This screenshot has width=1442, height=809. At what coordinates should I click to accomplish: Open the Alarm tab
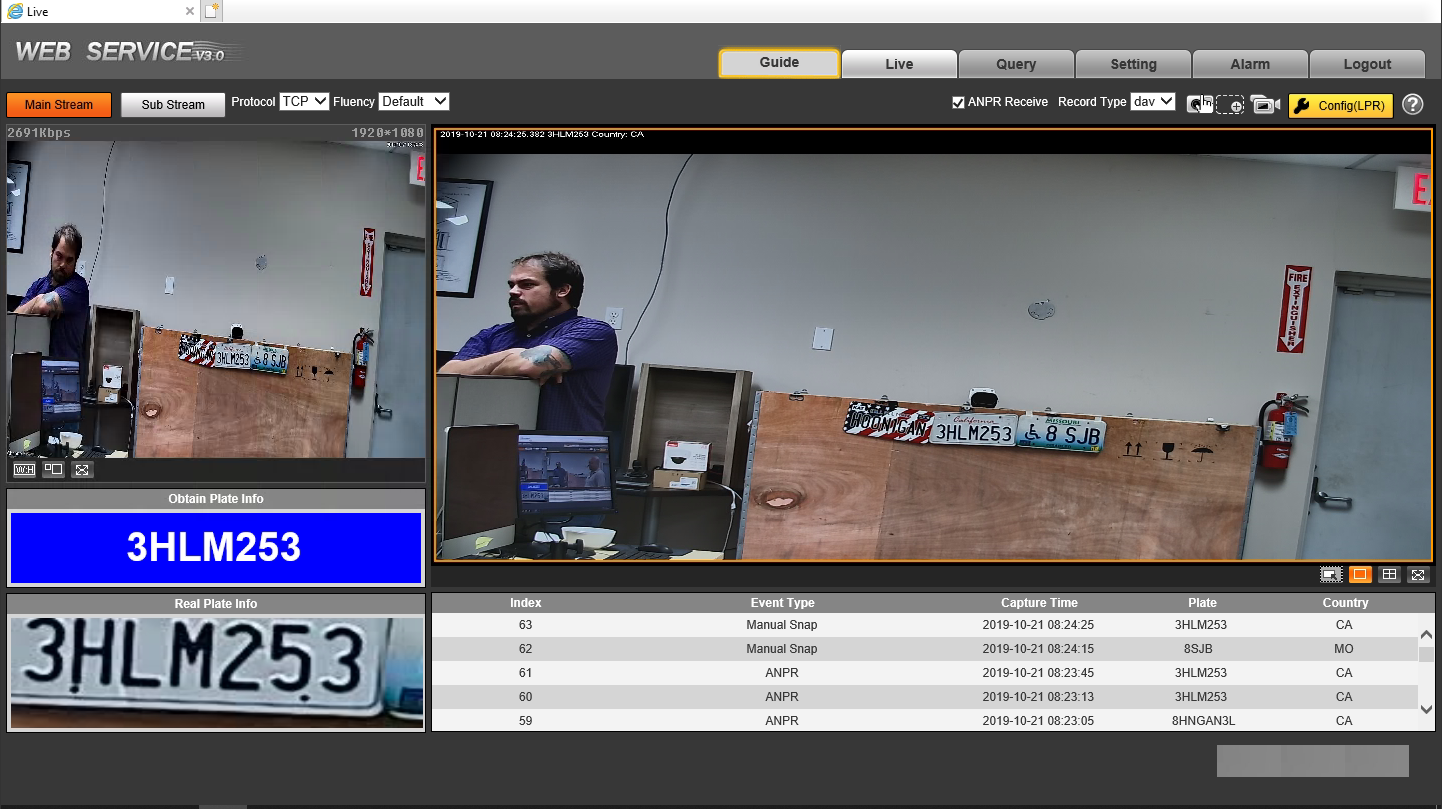1250,64
